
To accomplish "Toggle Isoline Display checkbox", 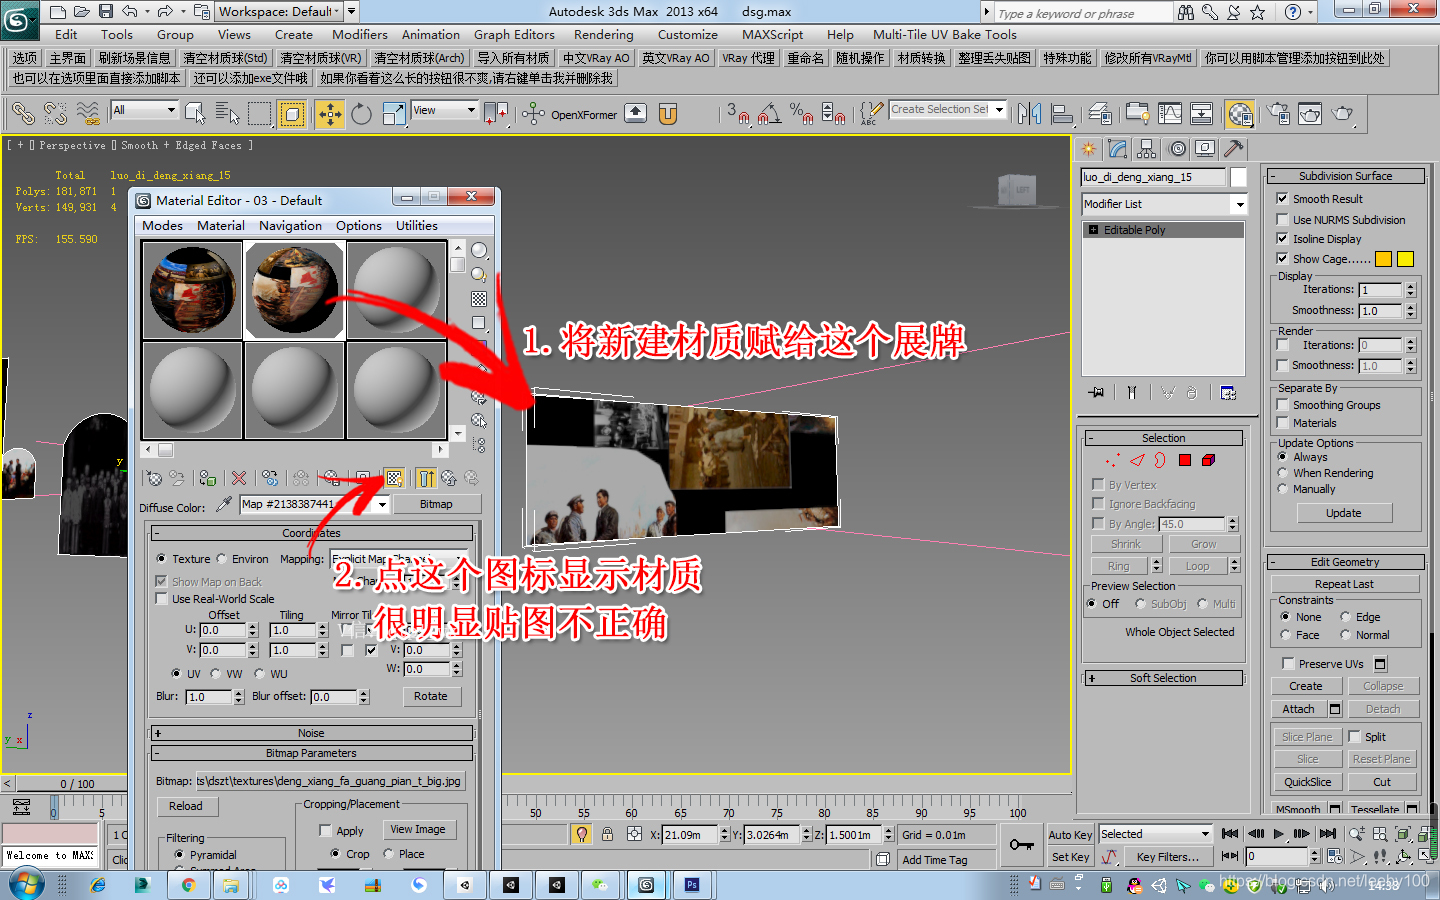I will [x=1282, y=238].
